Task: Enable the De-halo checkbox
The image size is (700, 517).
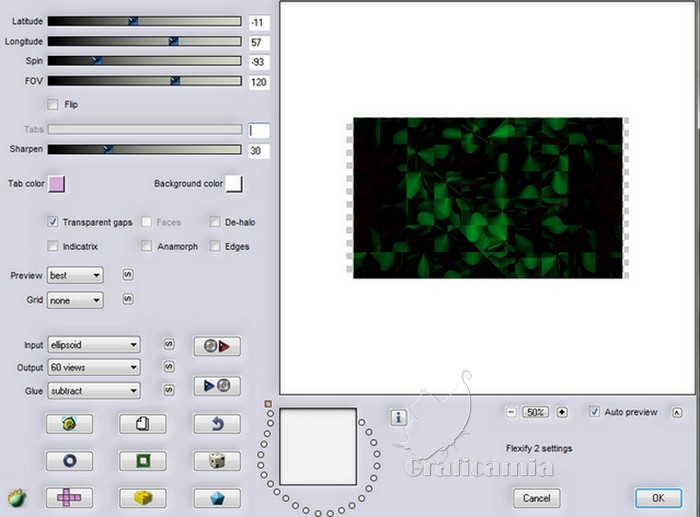Action: click(x=215, y=222)
